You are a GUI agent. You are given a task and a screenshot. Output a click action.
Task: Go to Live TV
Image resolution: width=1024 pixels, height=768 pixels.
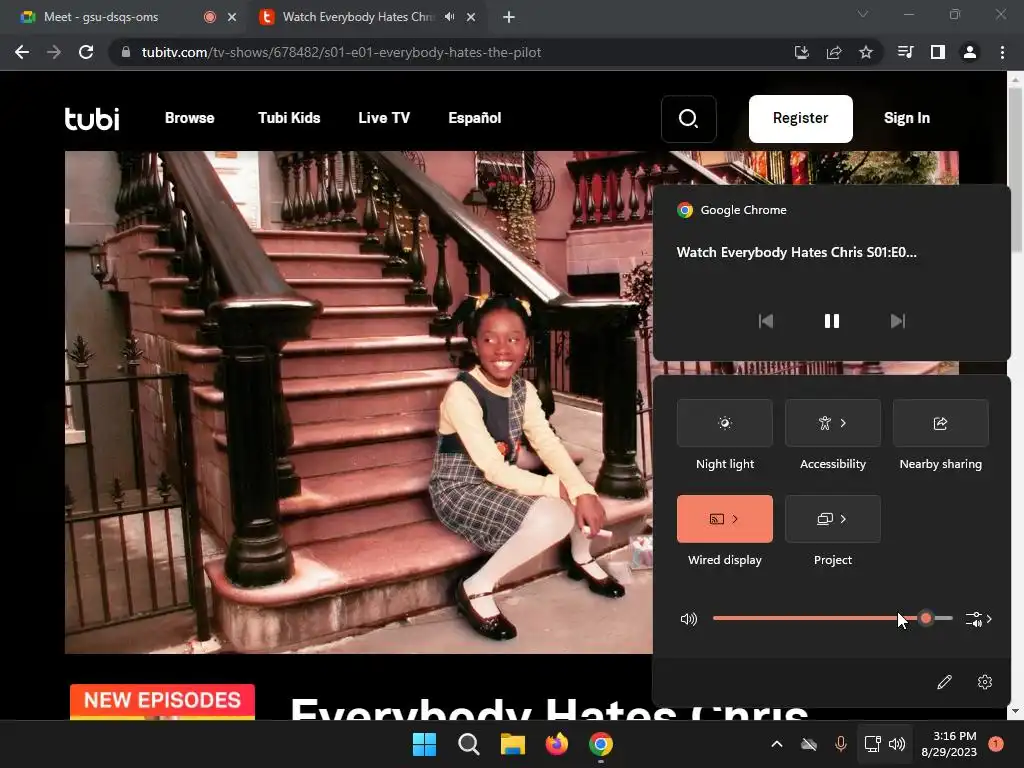coord(384,118)
